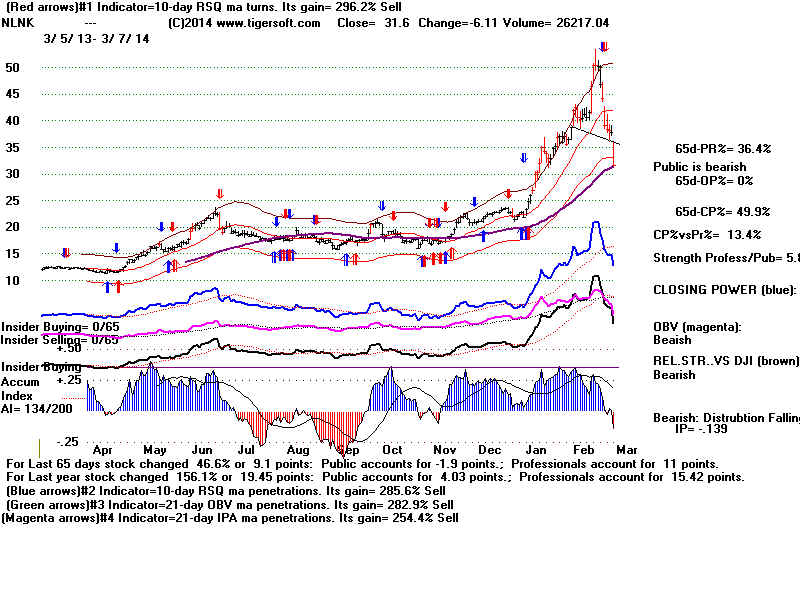Click the REL.STR..VS DJI (brown) label
The height and width of the screenshot is (600, 800).
[726, 361]
